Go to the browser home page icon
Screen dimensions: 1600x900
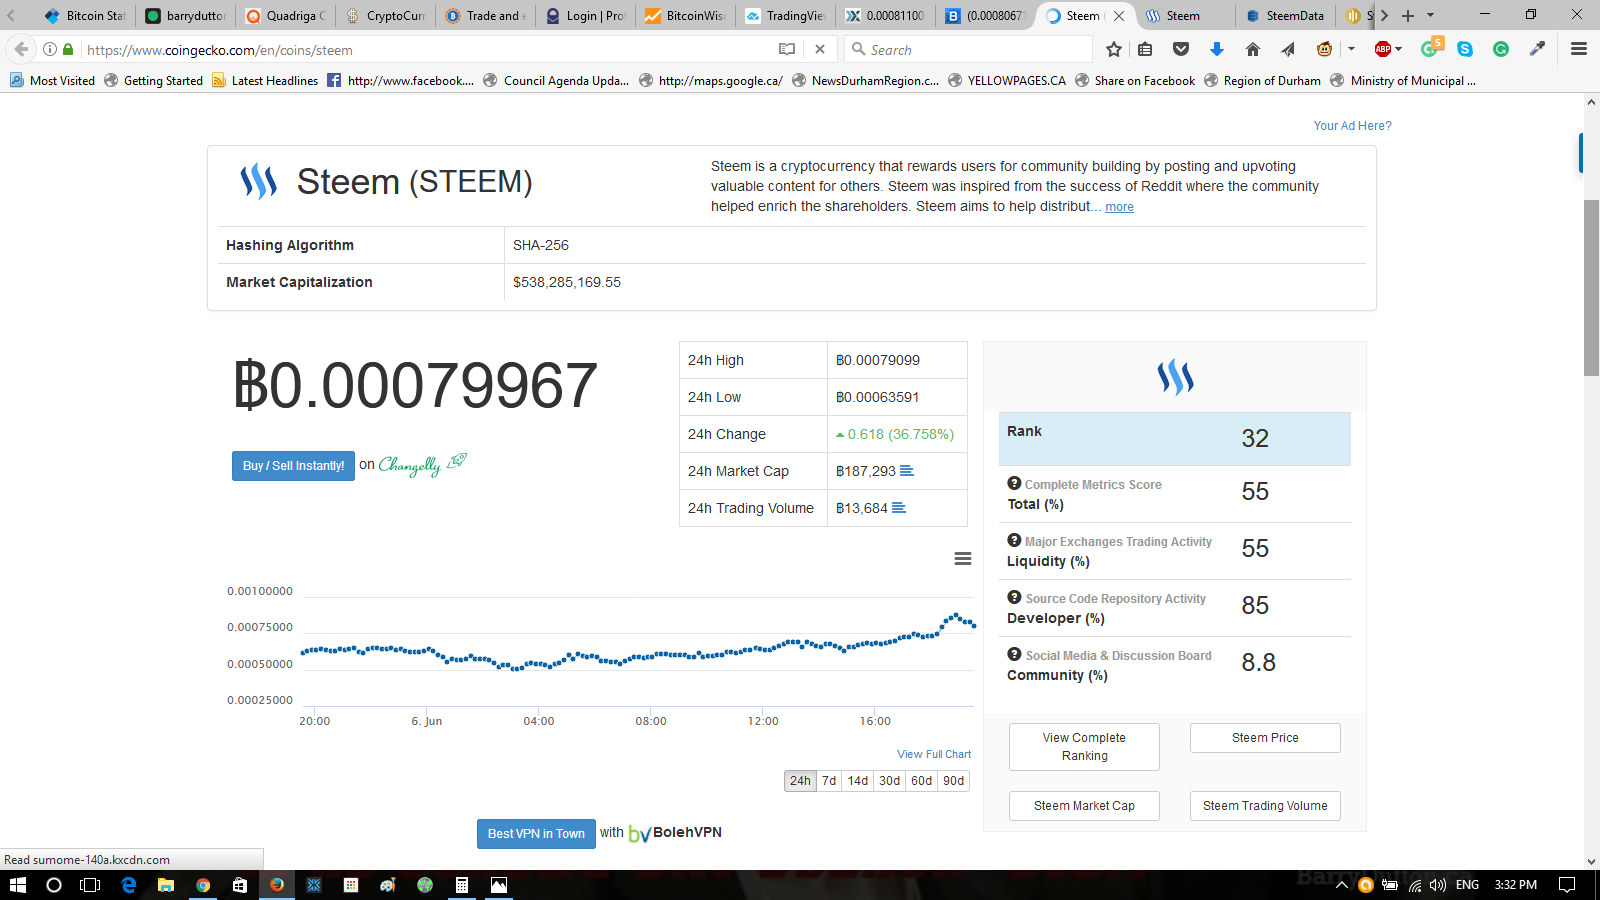pos(1252,49)
